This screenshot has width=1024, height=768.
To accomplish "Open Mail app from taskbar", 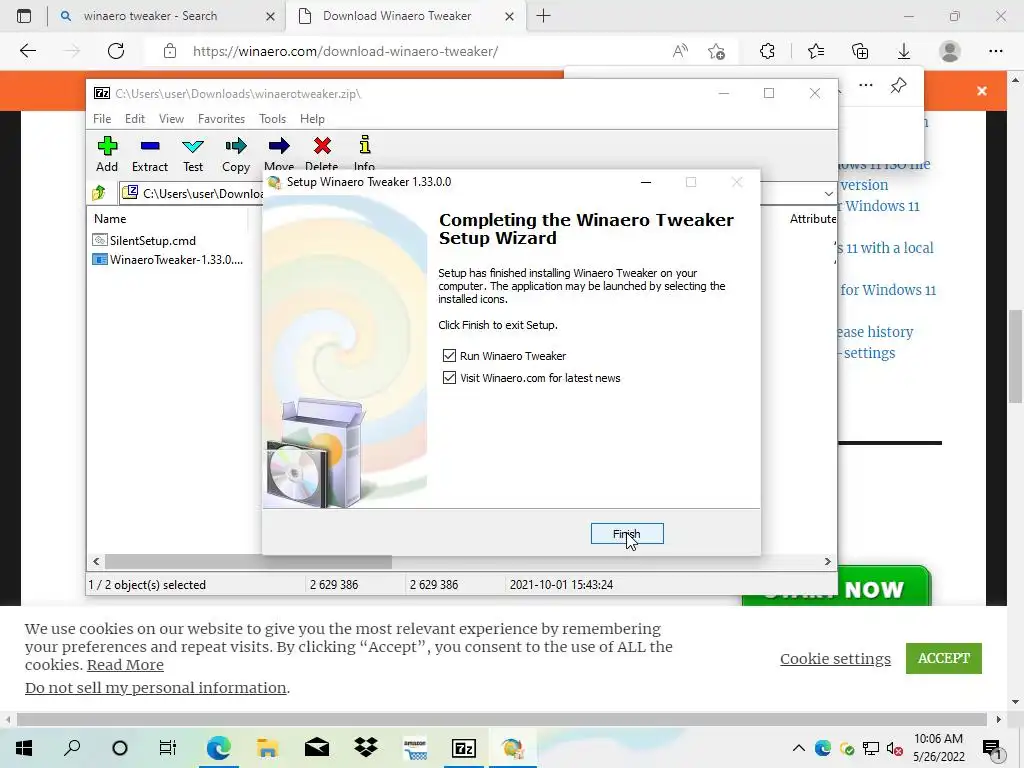I will (x=317, y=748).
